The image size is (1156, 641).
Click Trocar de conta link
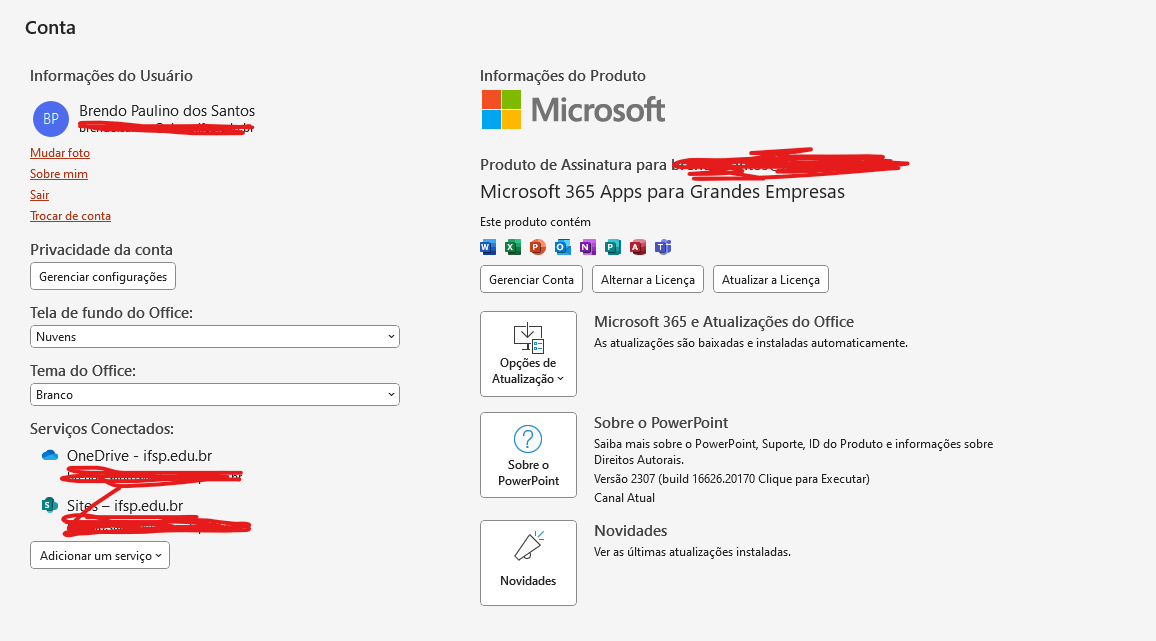coord(71,216)
